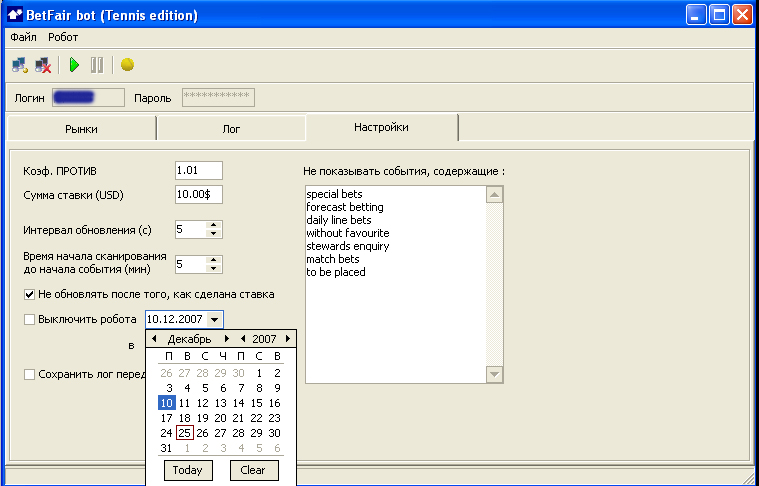Click the year 2007 in calendar header

pyautogui.click(x=264, y=339)
